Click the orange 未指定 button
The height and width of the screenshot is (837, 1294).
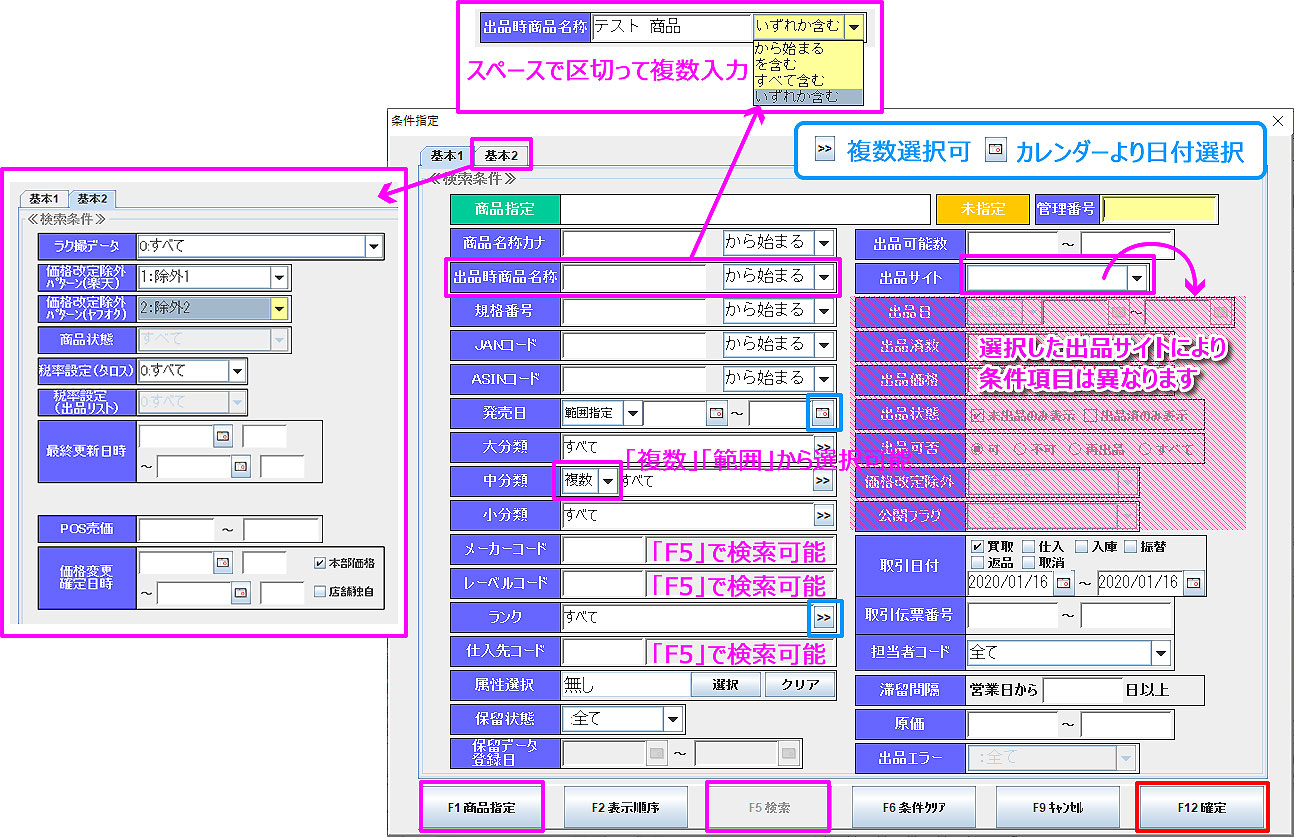tap(982, 209)
